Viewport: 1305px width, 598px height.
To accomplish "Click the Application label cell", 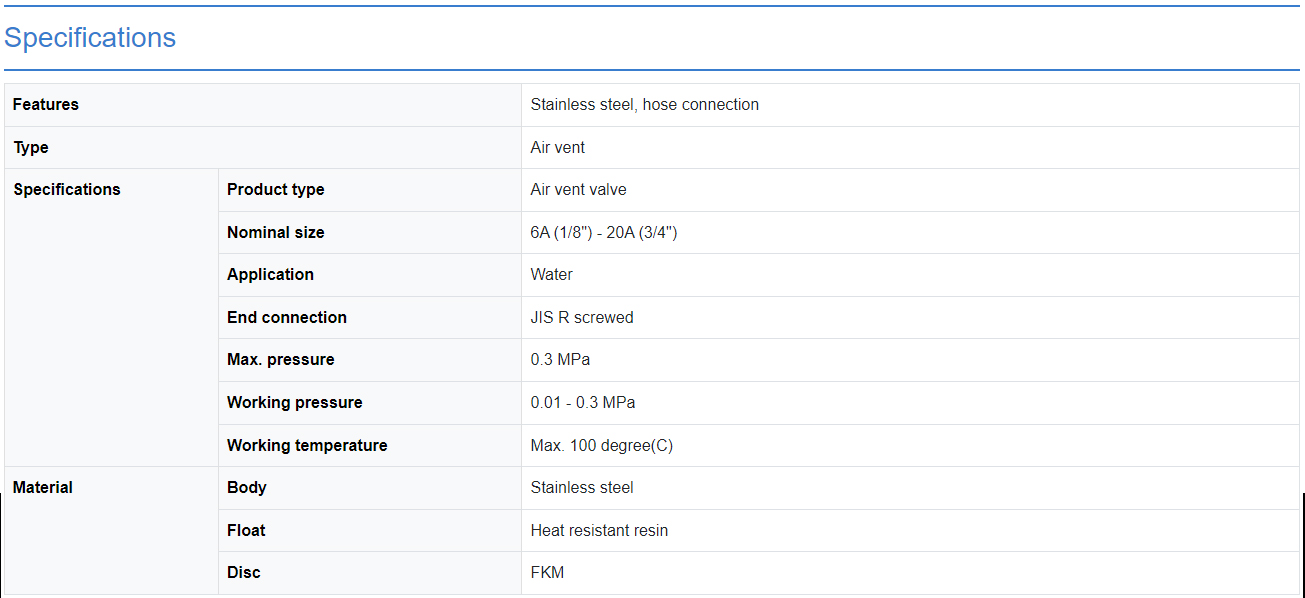I will coord(270,275).
